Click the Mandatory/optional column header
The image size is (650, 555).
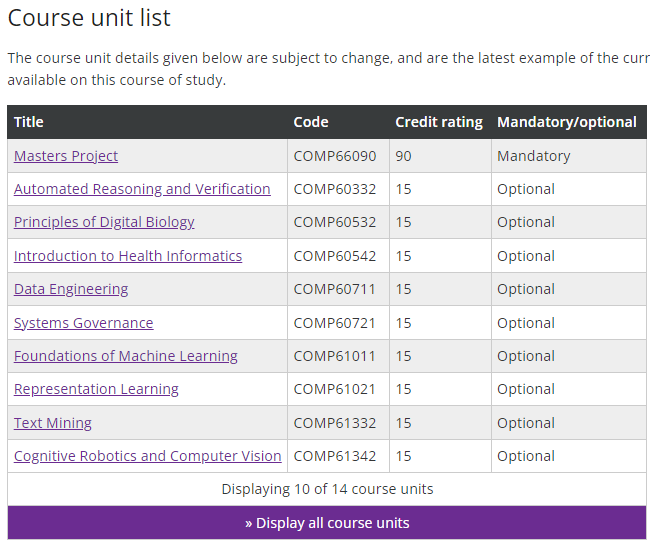pyautogui.click(x=567, y=122)
